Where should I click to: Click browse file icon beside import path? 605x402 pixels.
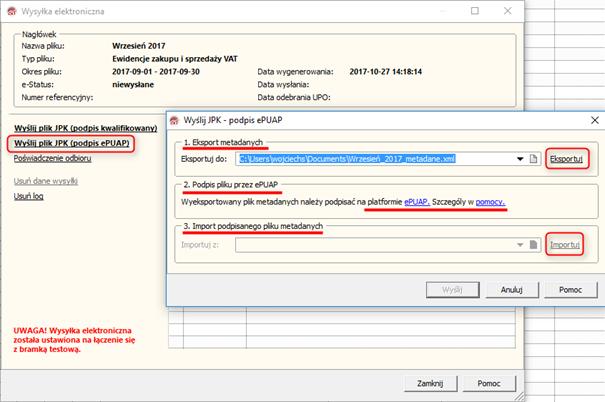point(533,245)
